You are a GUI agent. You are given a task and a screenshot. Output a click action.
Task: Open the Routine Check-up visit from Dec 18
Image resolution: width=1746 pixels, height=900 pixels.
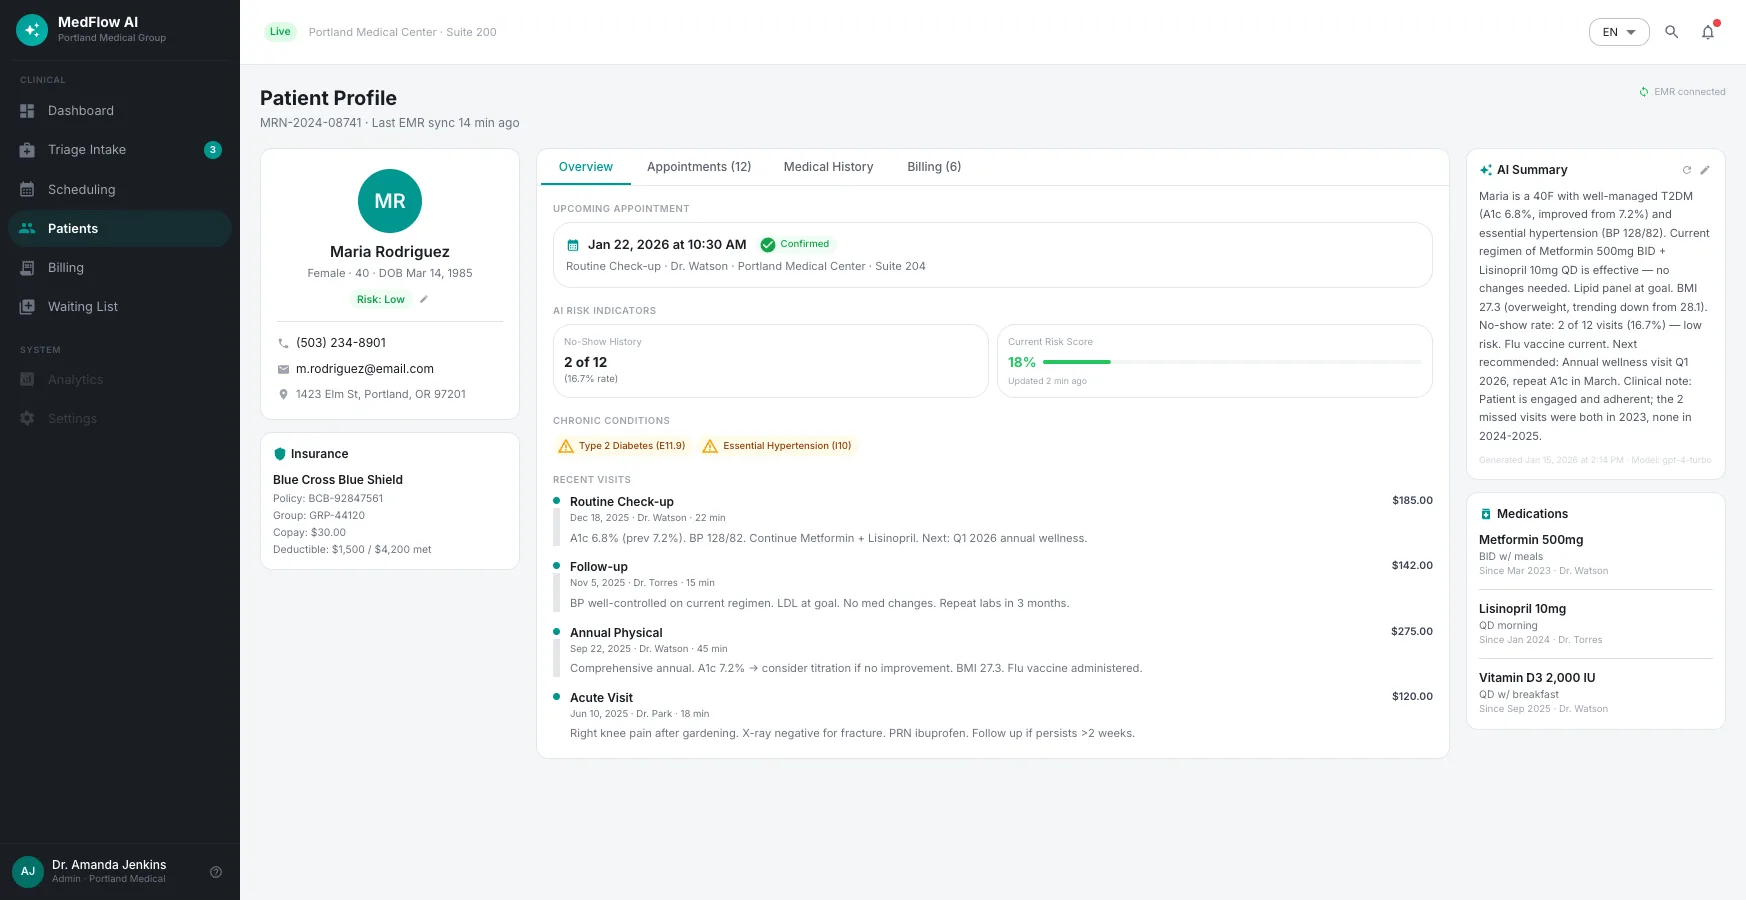pyautogui.click(x=993, y=520)
